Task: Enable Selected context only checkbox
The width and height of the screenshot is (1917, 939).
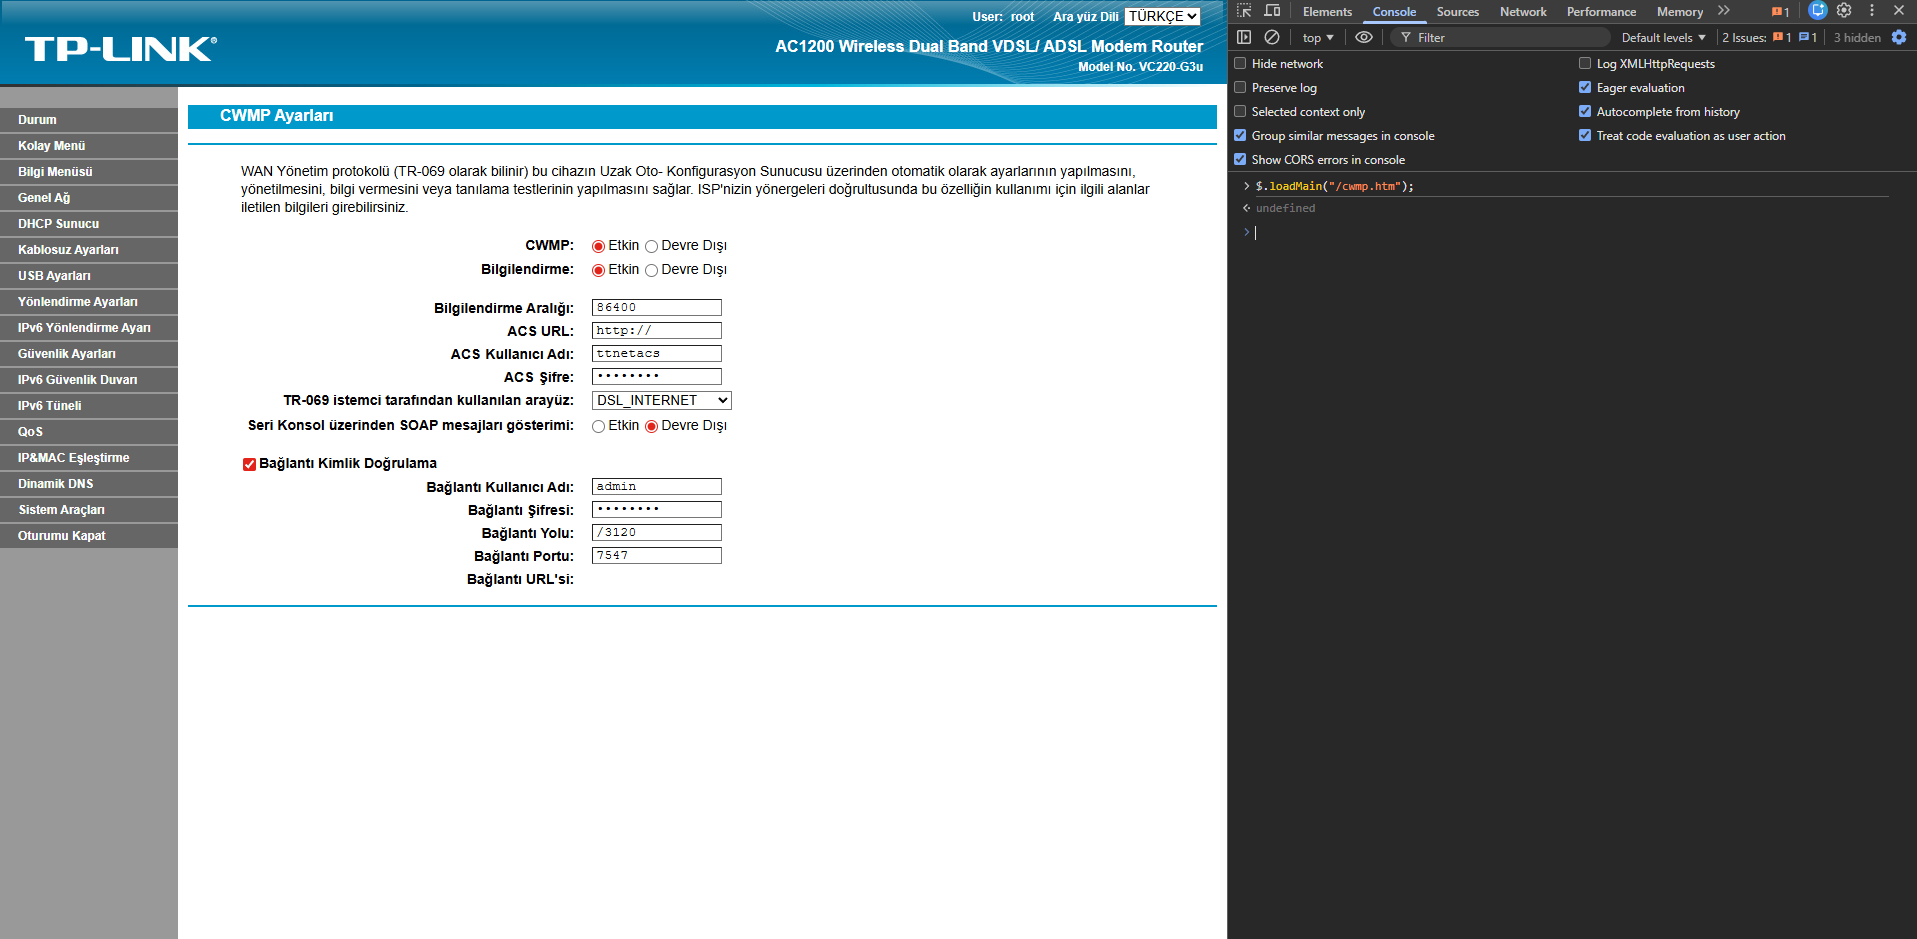Action: (1240, 111)
